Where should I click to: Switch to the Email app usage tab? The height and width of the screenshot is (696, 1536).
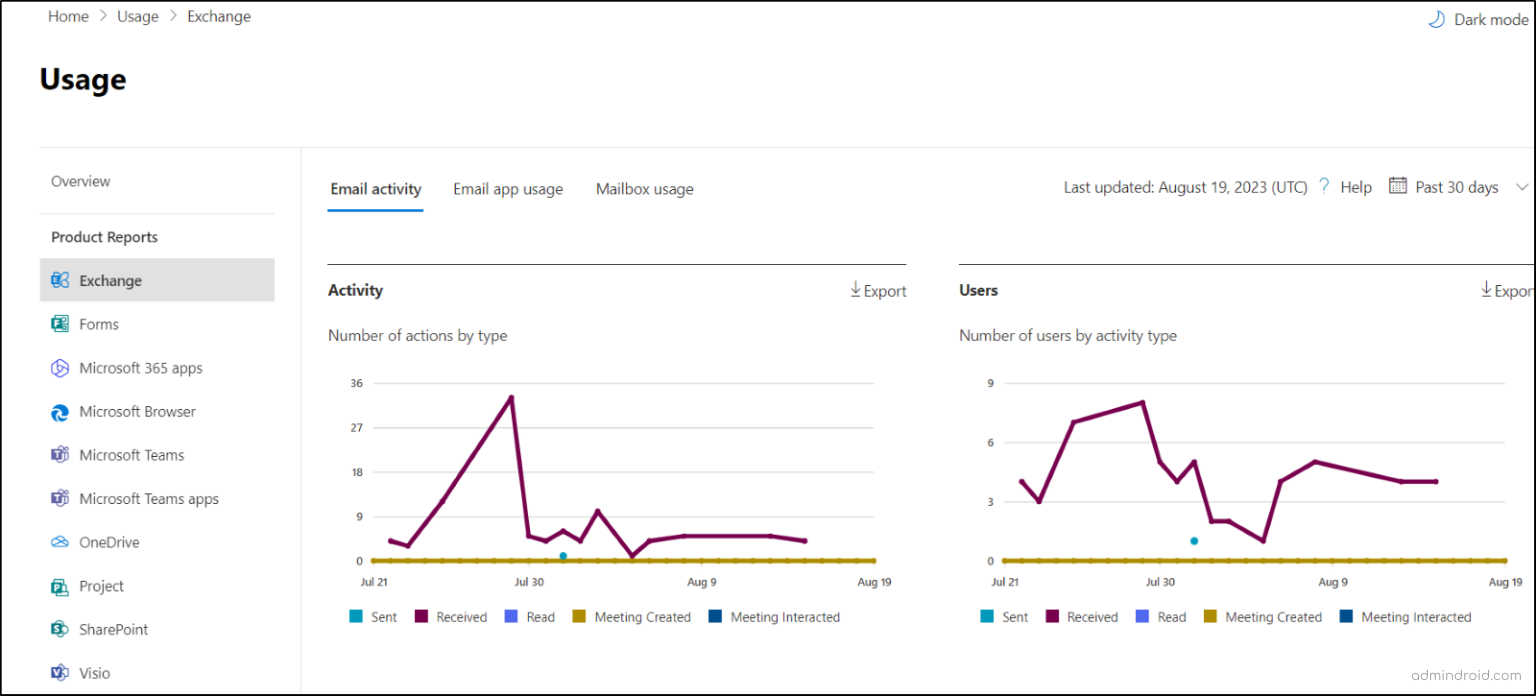pos(508,188)
